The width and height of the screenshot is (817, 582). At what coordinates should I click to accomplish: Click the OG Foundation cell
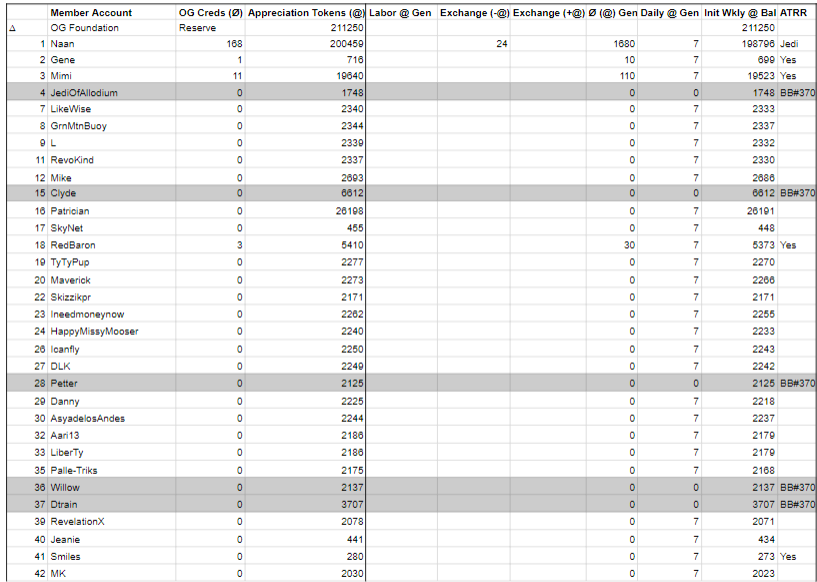click(x=112, y=28)
